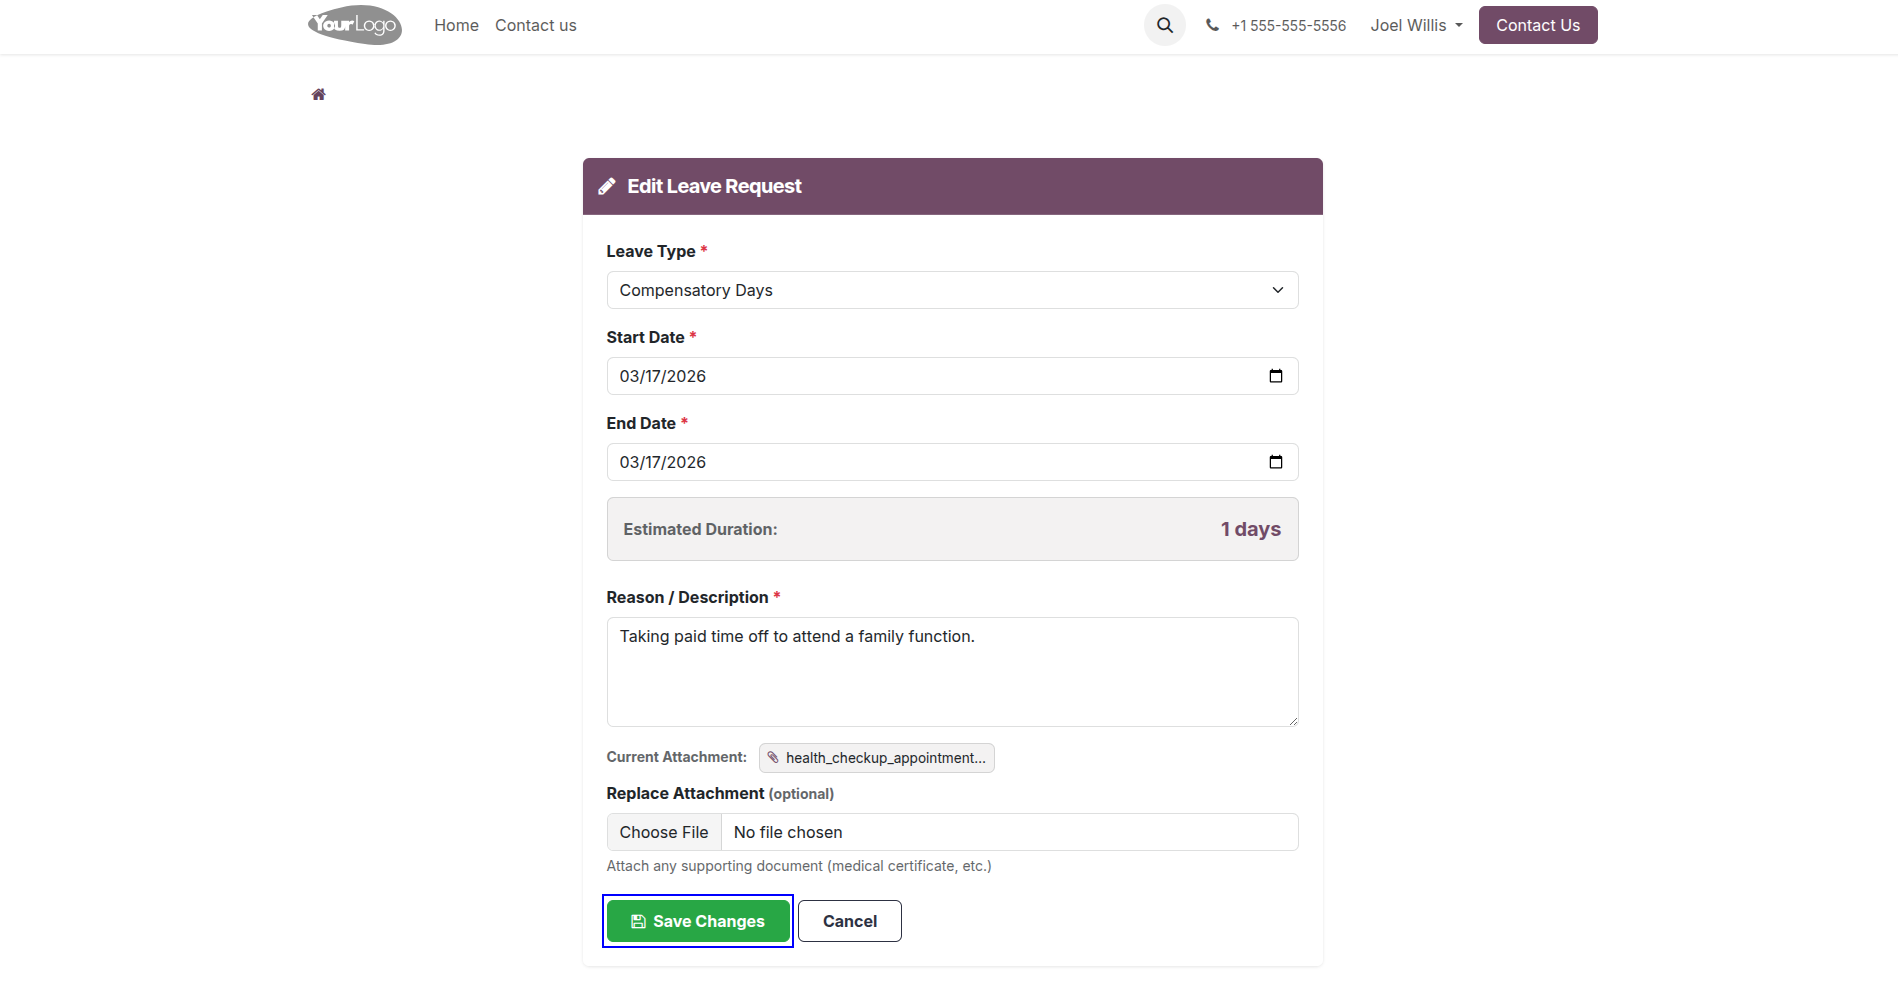Image resolution: width=1898 pixels, height=989 pixels.
Task: Click the +1 555-555-5556 phone number
Action: click(1289, 26)
